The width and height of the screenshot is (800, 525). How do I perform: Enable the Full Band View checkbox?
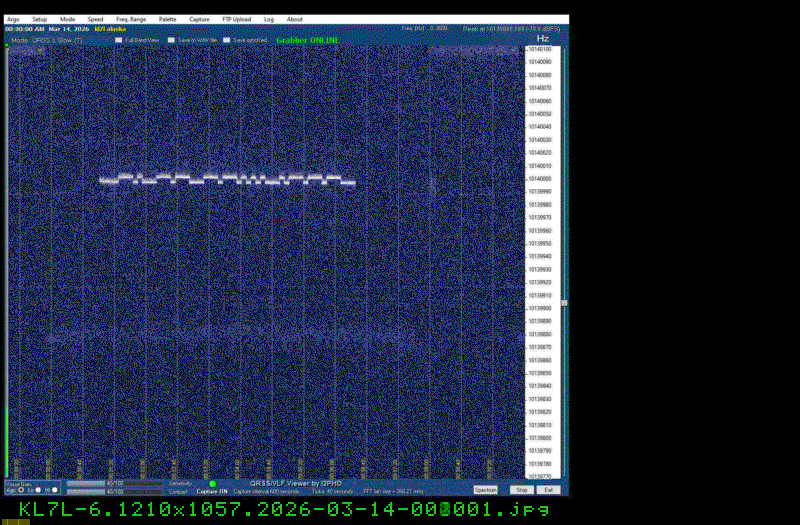click(119, 40)
